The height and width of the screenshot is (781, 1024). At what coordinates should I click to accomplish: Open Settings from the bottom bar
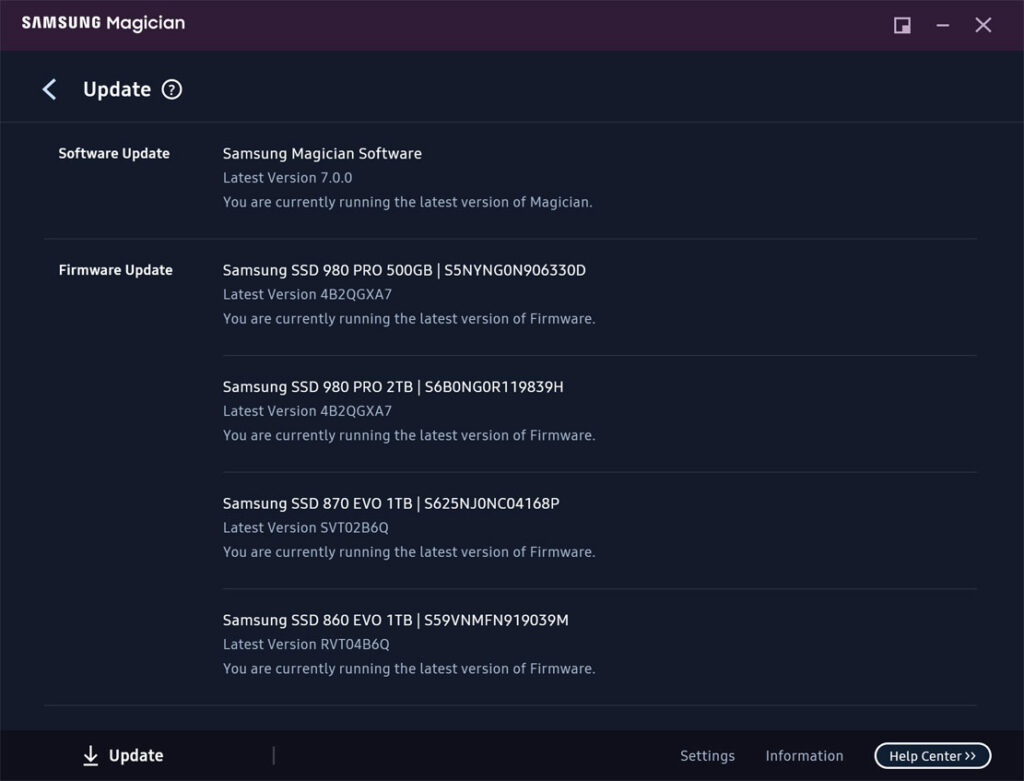coord(707,756)
